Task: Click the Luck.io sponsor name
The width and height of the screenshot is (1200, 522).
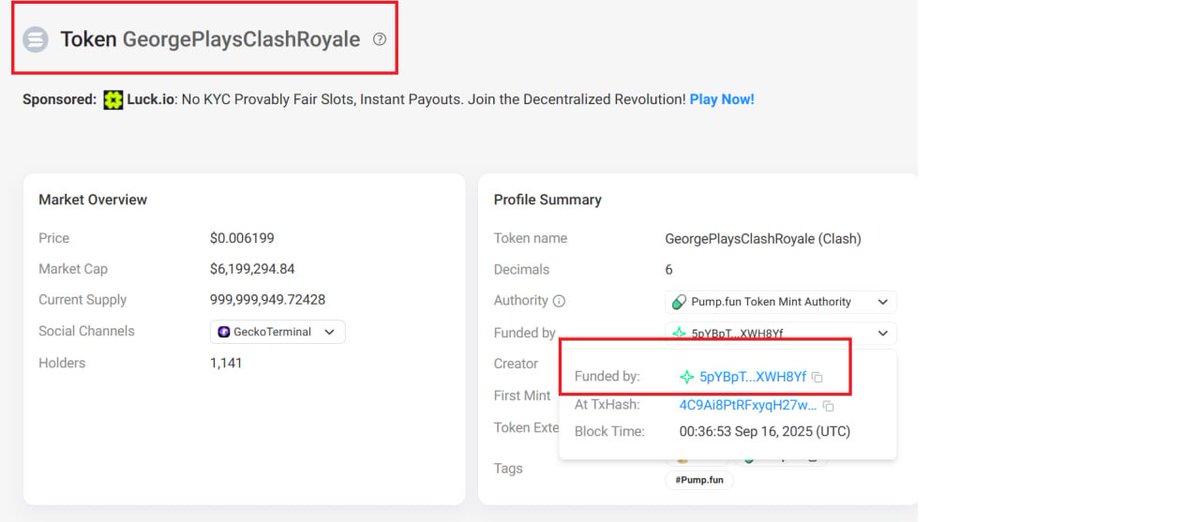Action: tap(151, 100)
